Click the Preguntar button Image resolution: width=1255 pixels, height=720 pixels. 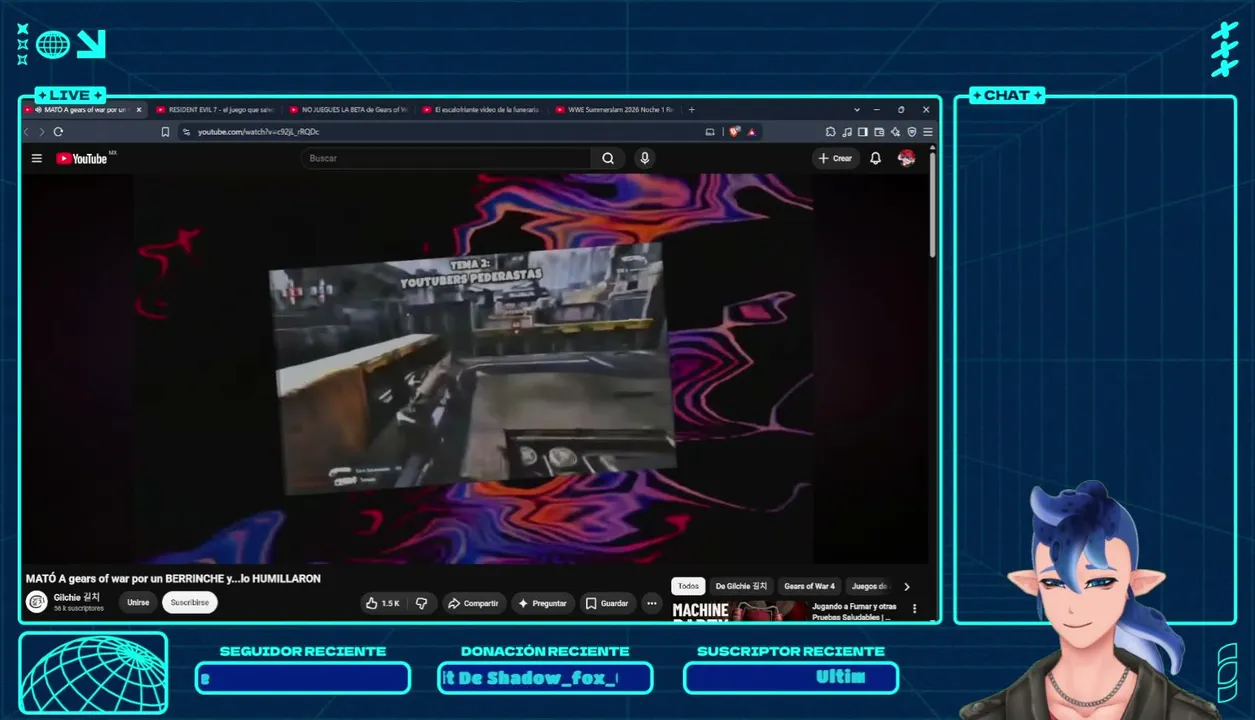[x=544, y=603]
